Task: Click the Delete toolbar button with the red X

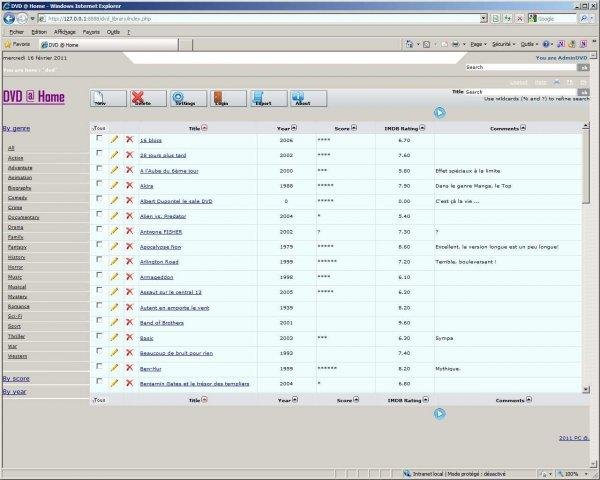Action: click(148, 98)
